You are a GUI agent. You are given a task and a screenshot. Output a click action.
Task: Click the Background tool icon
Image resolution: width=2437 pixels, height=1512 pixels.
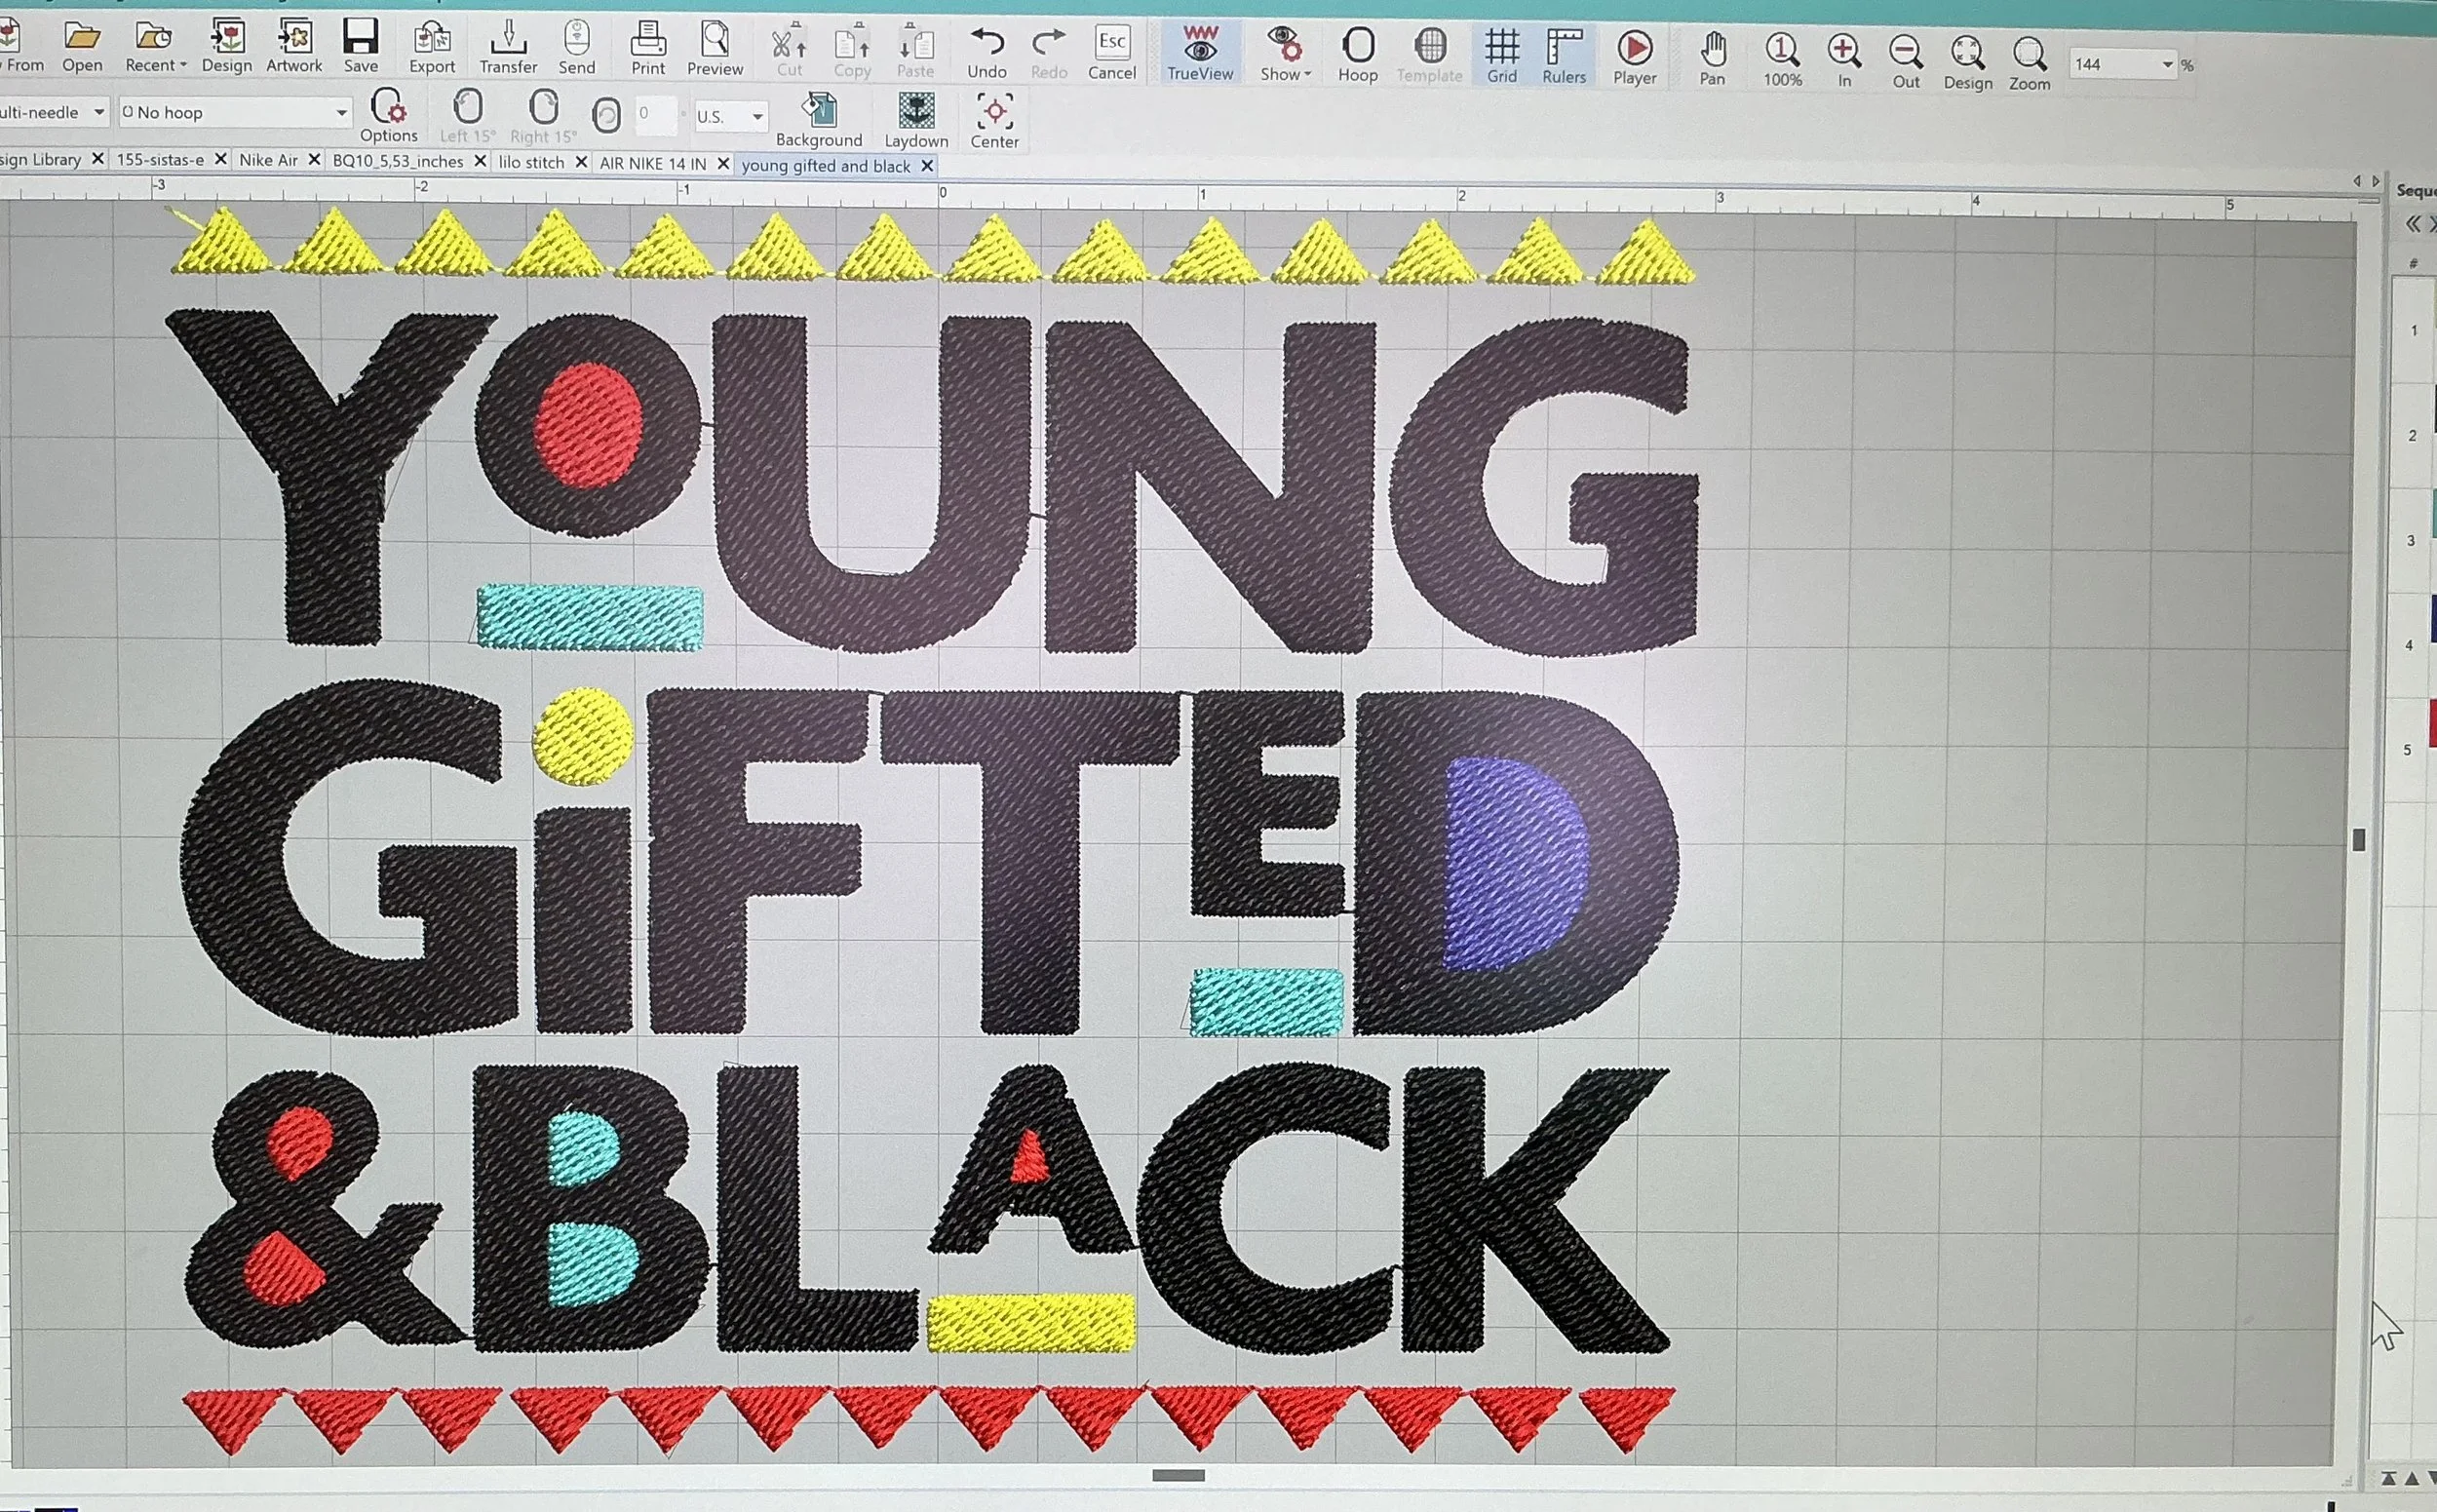(x=819, y=112)
